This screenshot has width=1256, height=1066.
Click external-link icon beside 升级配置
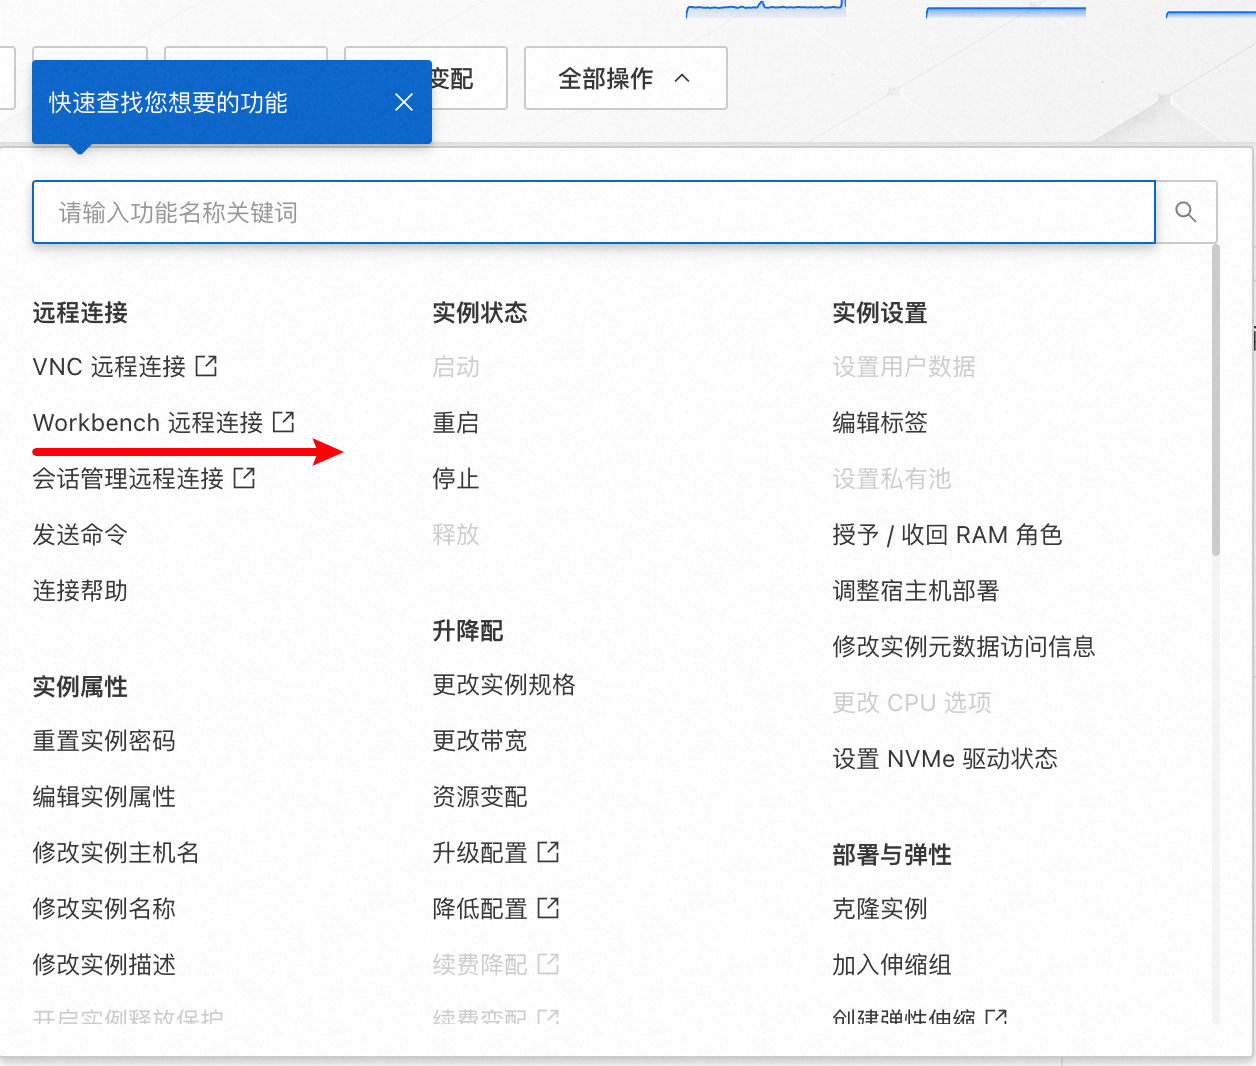point(548,852)
